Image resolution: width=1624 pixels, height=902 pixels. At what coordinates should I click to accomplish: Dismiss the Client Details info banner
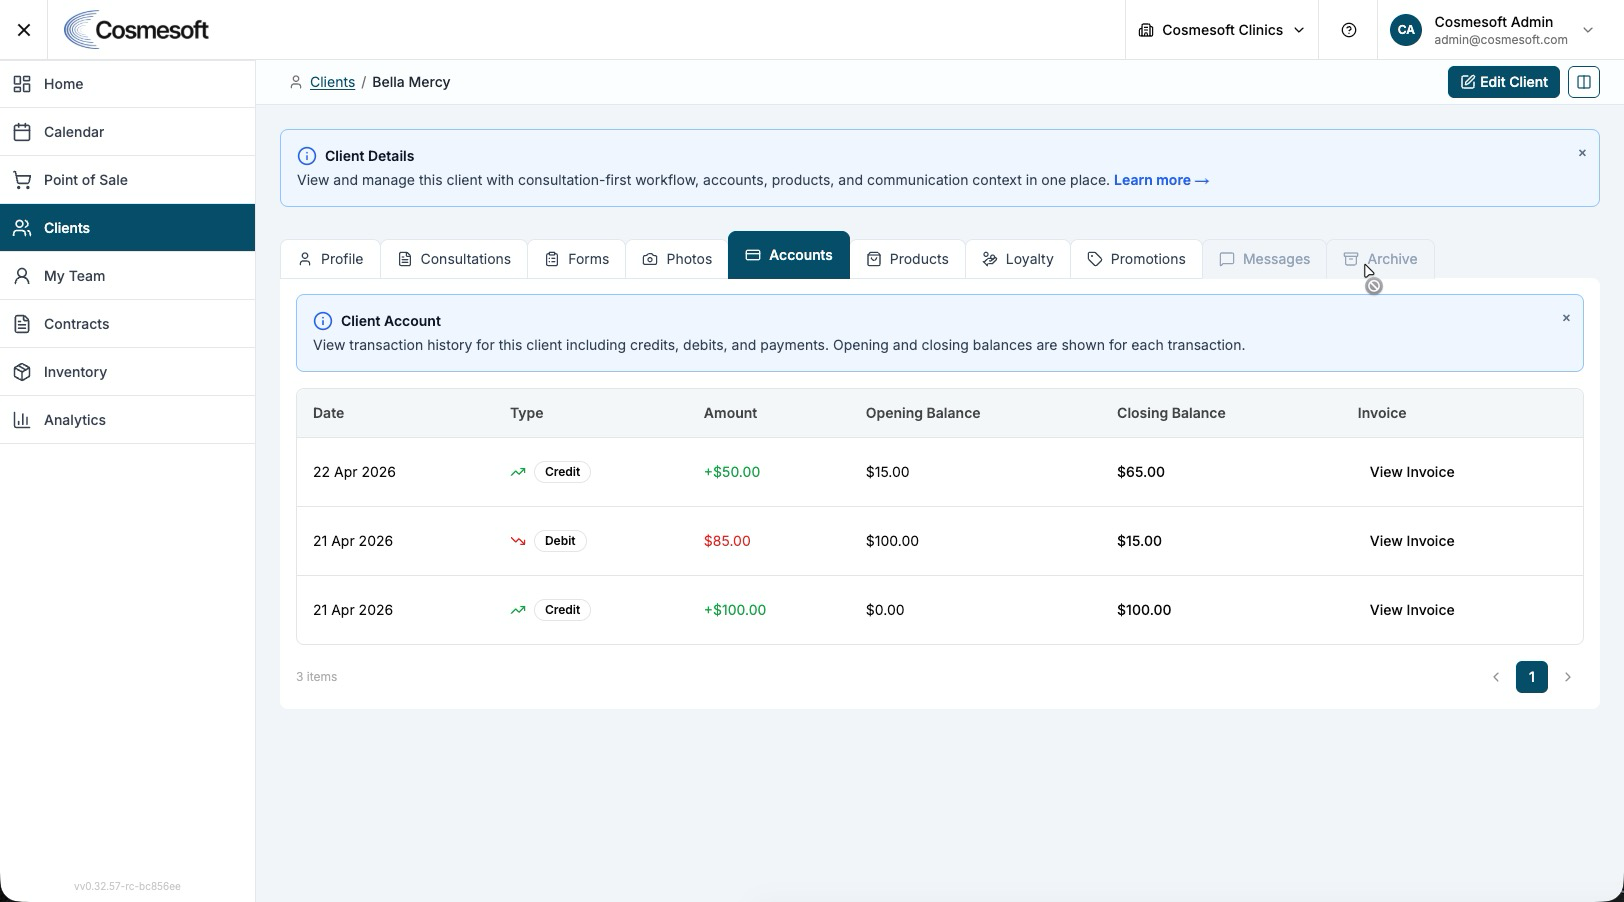pyautogui.click(x=1582, y=153)
